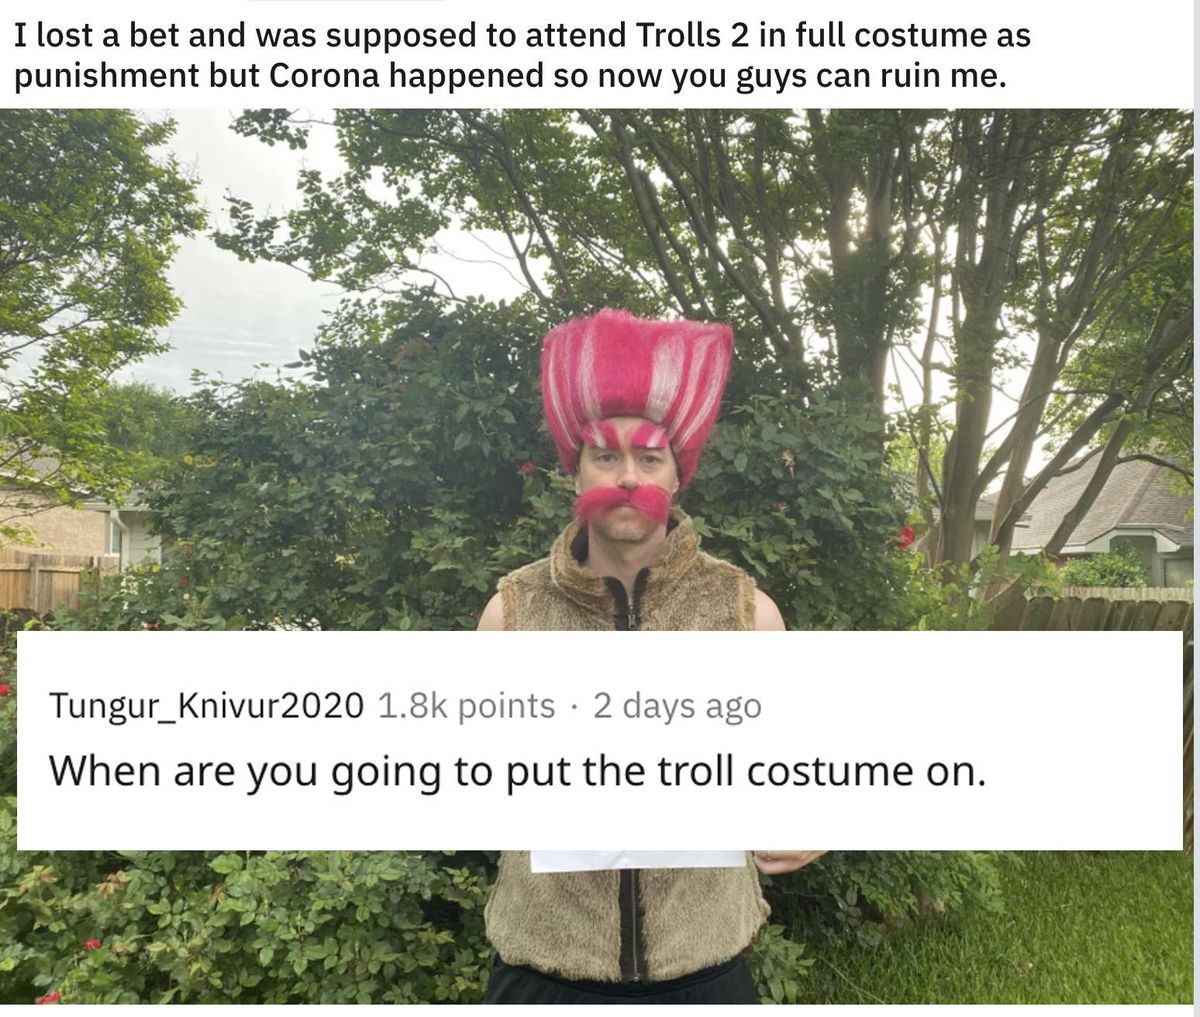Screen dimensions: 1200x1017
Task: Click the red rose right of the man
Action: click(905, 538)
